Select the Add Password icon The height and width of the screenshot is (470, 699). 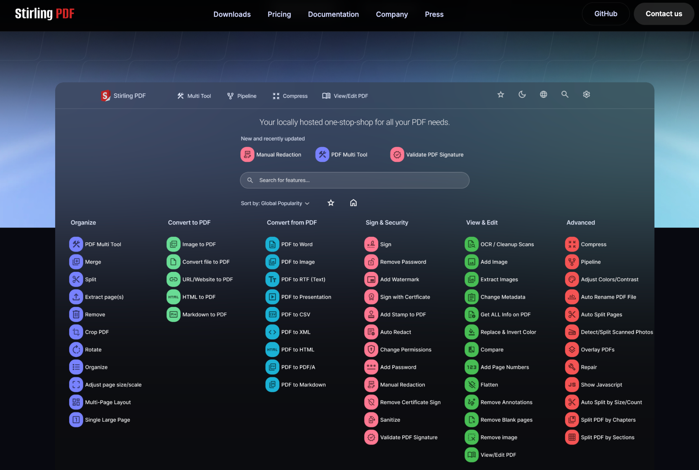point(371,367)
